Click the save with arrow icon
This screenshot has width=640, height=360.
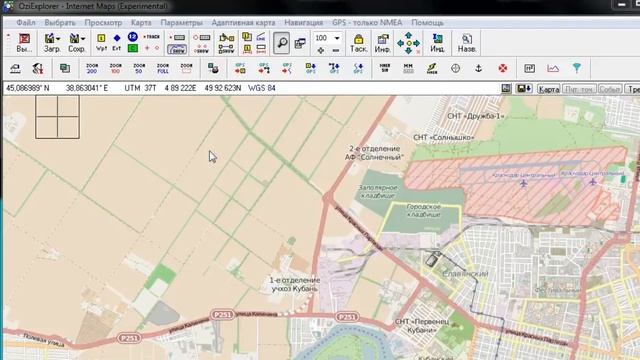524,89
